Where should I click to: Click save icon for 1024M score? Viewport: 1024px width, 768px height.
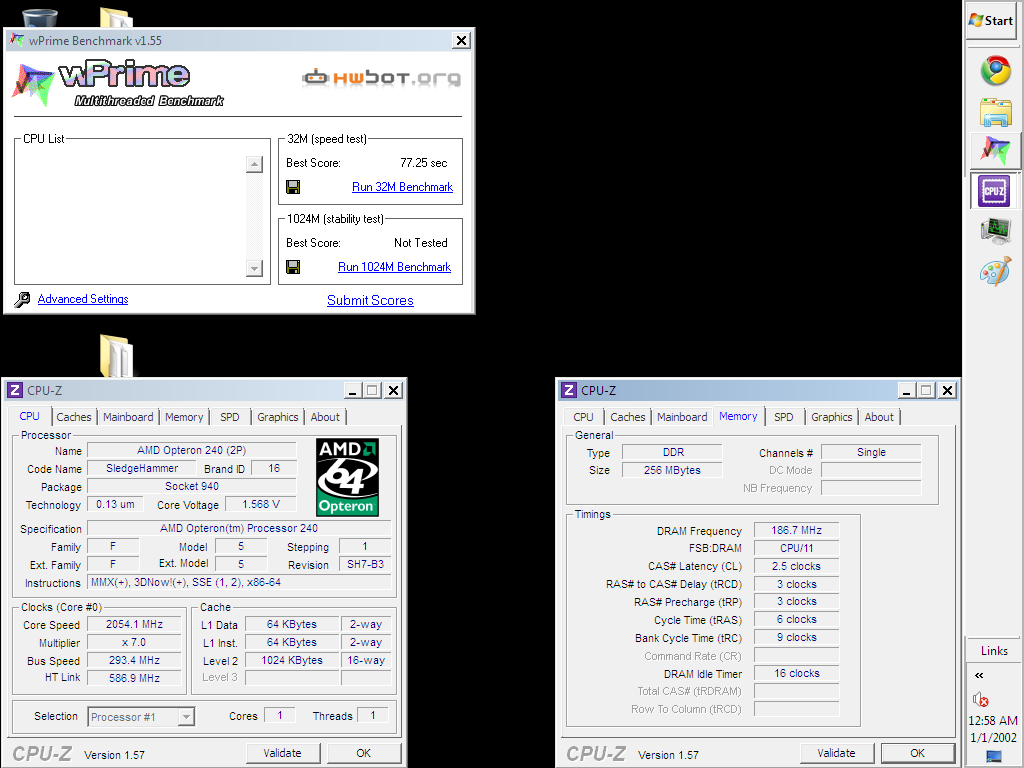pos(293,266)
